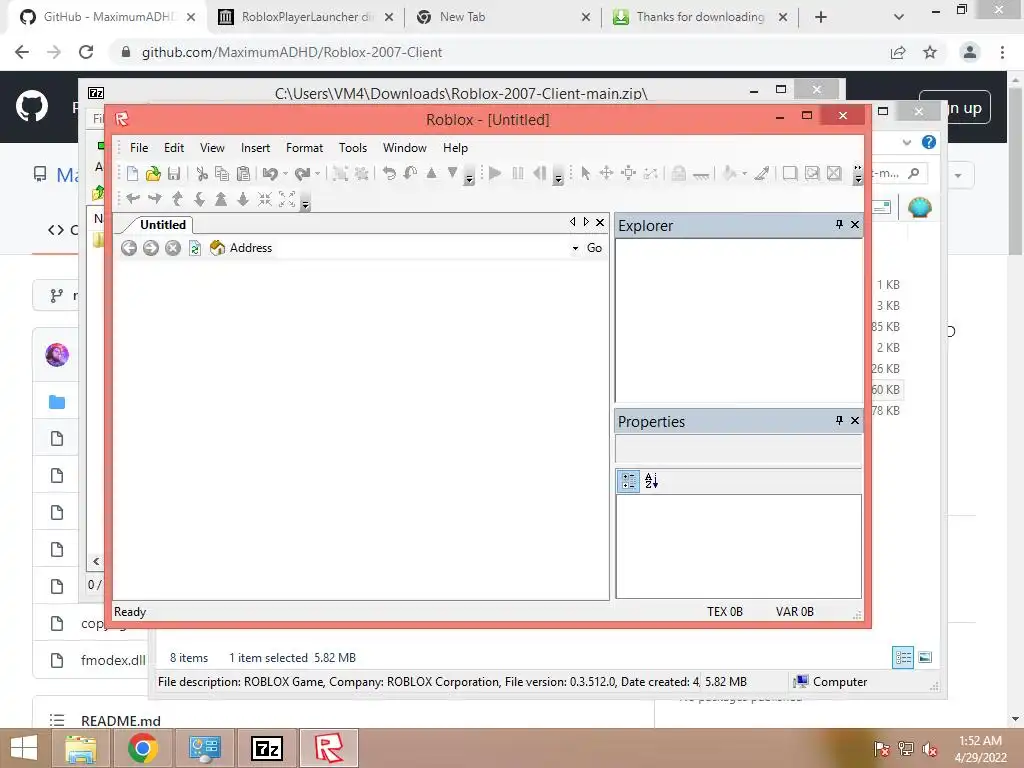The width and height of the screenshot is (1024, 768).
Task: Toggle Alphabetical A-Z sort in Properties
Action: (652, 481)
